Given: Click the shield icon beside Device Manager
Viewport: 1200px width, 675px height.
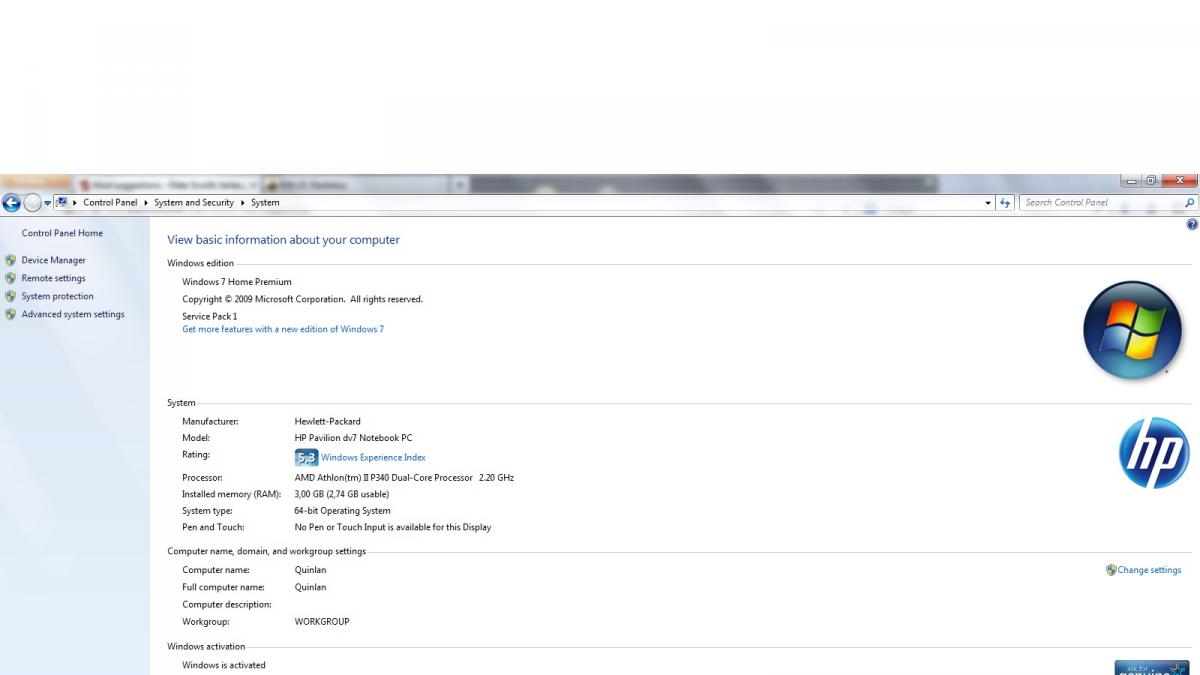Looking at the screenshot, I should (11, 260).
